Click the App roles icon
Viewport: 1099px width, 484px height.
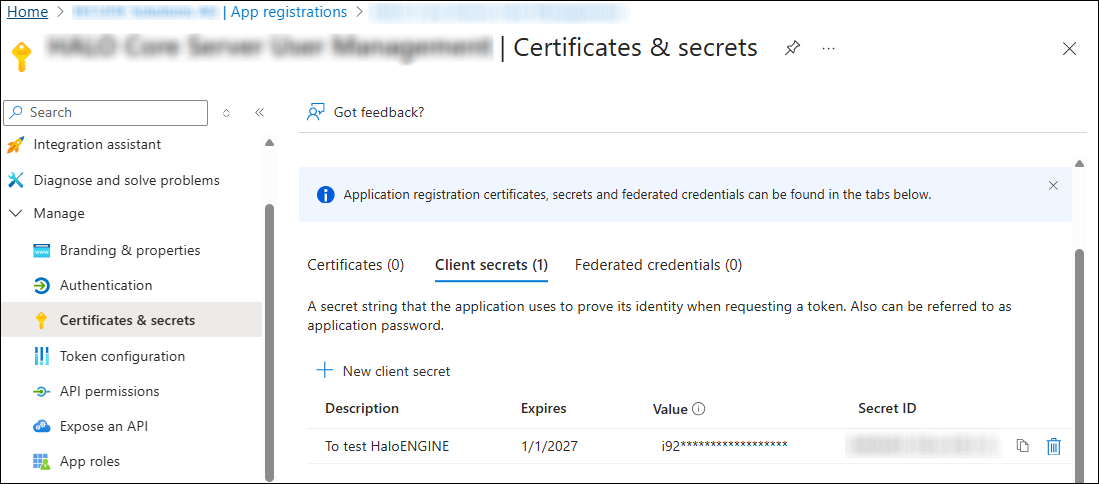(x=42, y=462)
